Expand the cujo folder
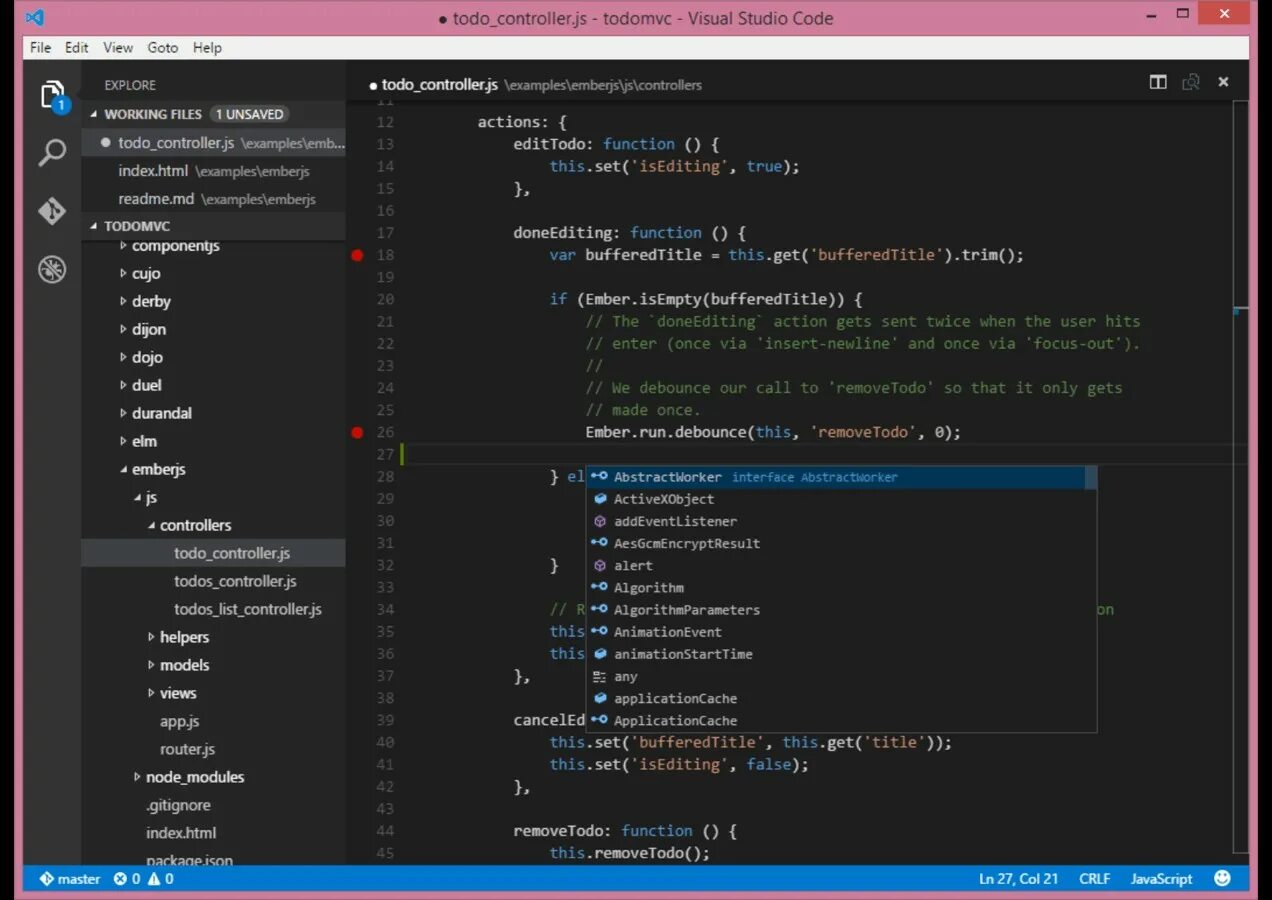Screen dimensions: 1272x900 pos(123,273)
